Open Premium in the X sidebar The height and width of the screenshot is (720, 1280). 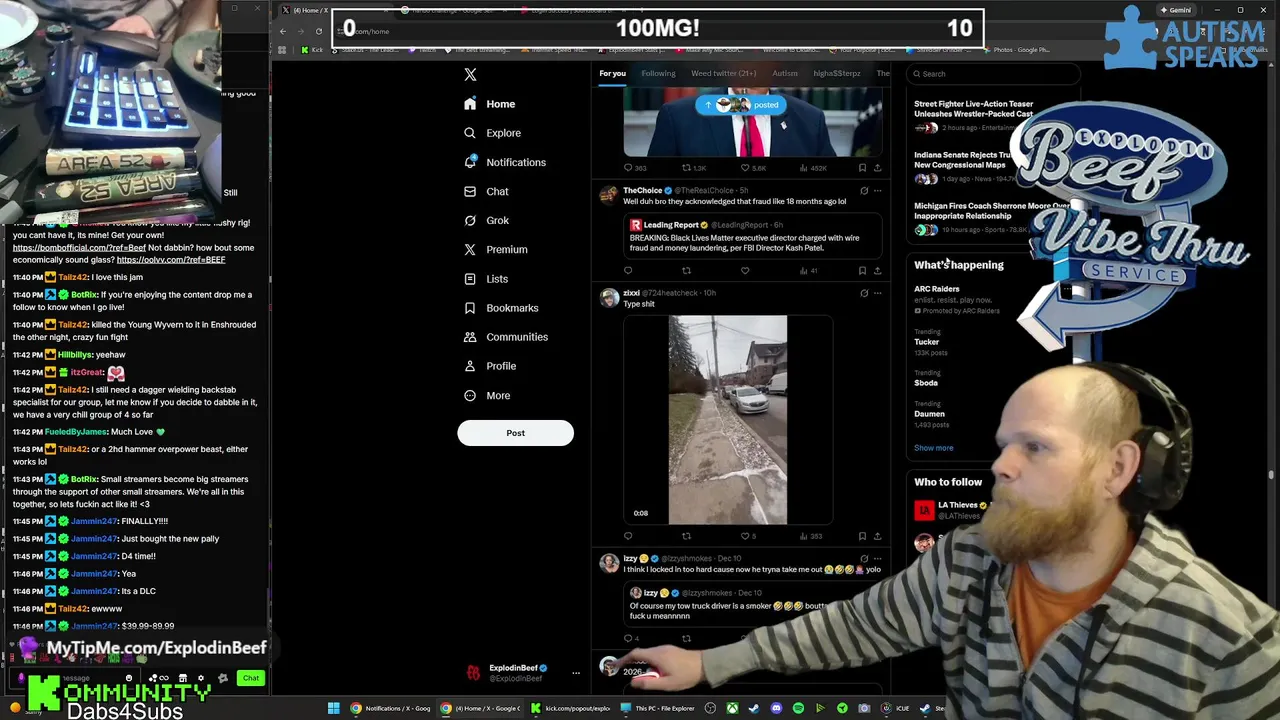click(495, 249)
